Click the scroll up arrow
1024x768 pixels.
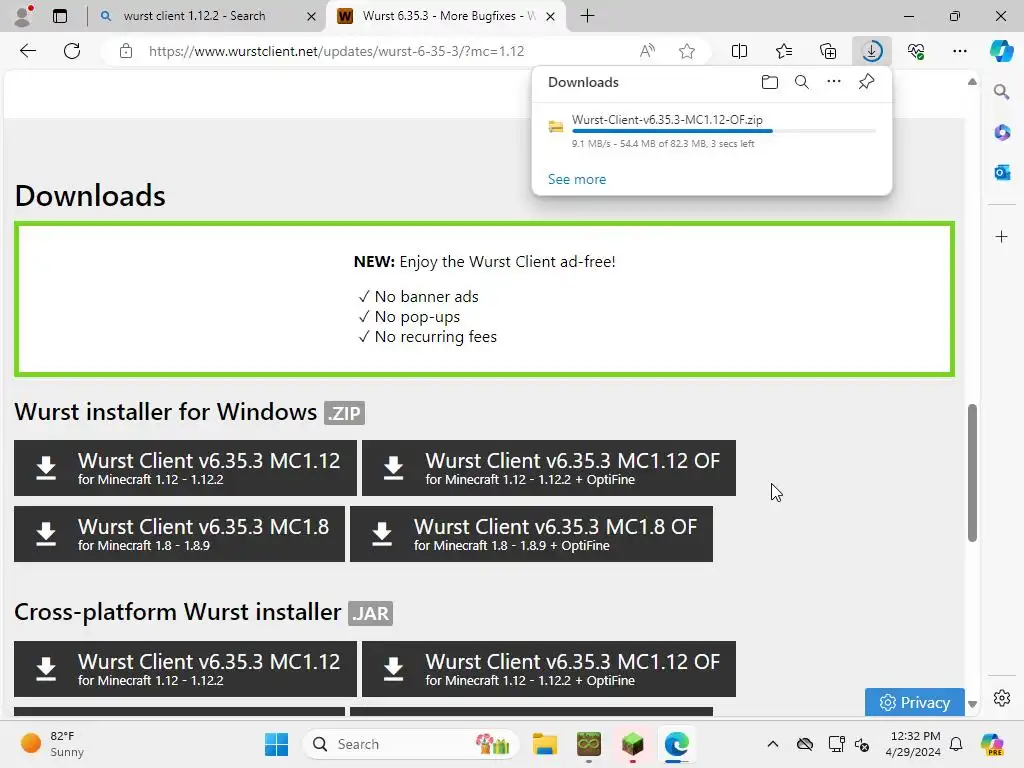tap(972, 82)
